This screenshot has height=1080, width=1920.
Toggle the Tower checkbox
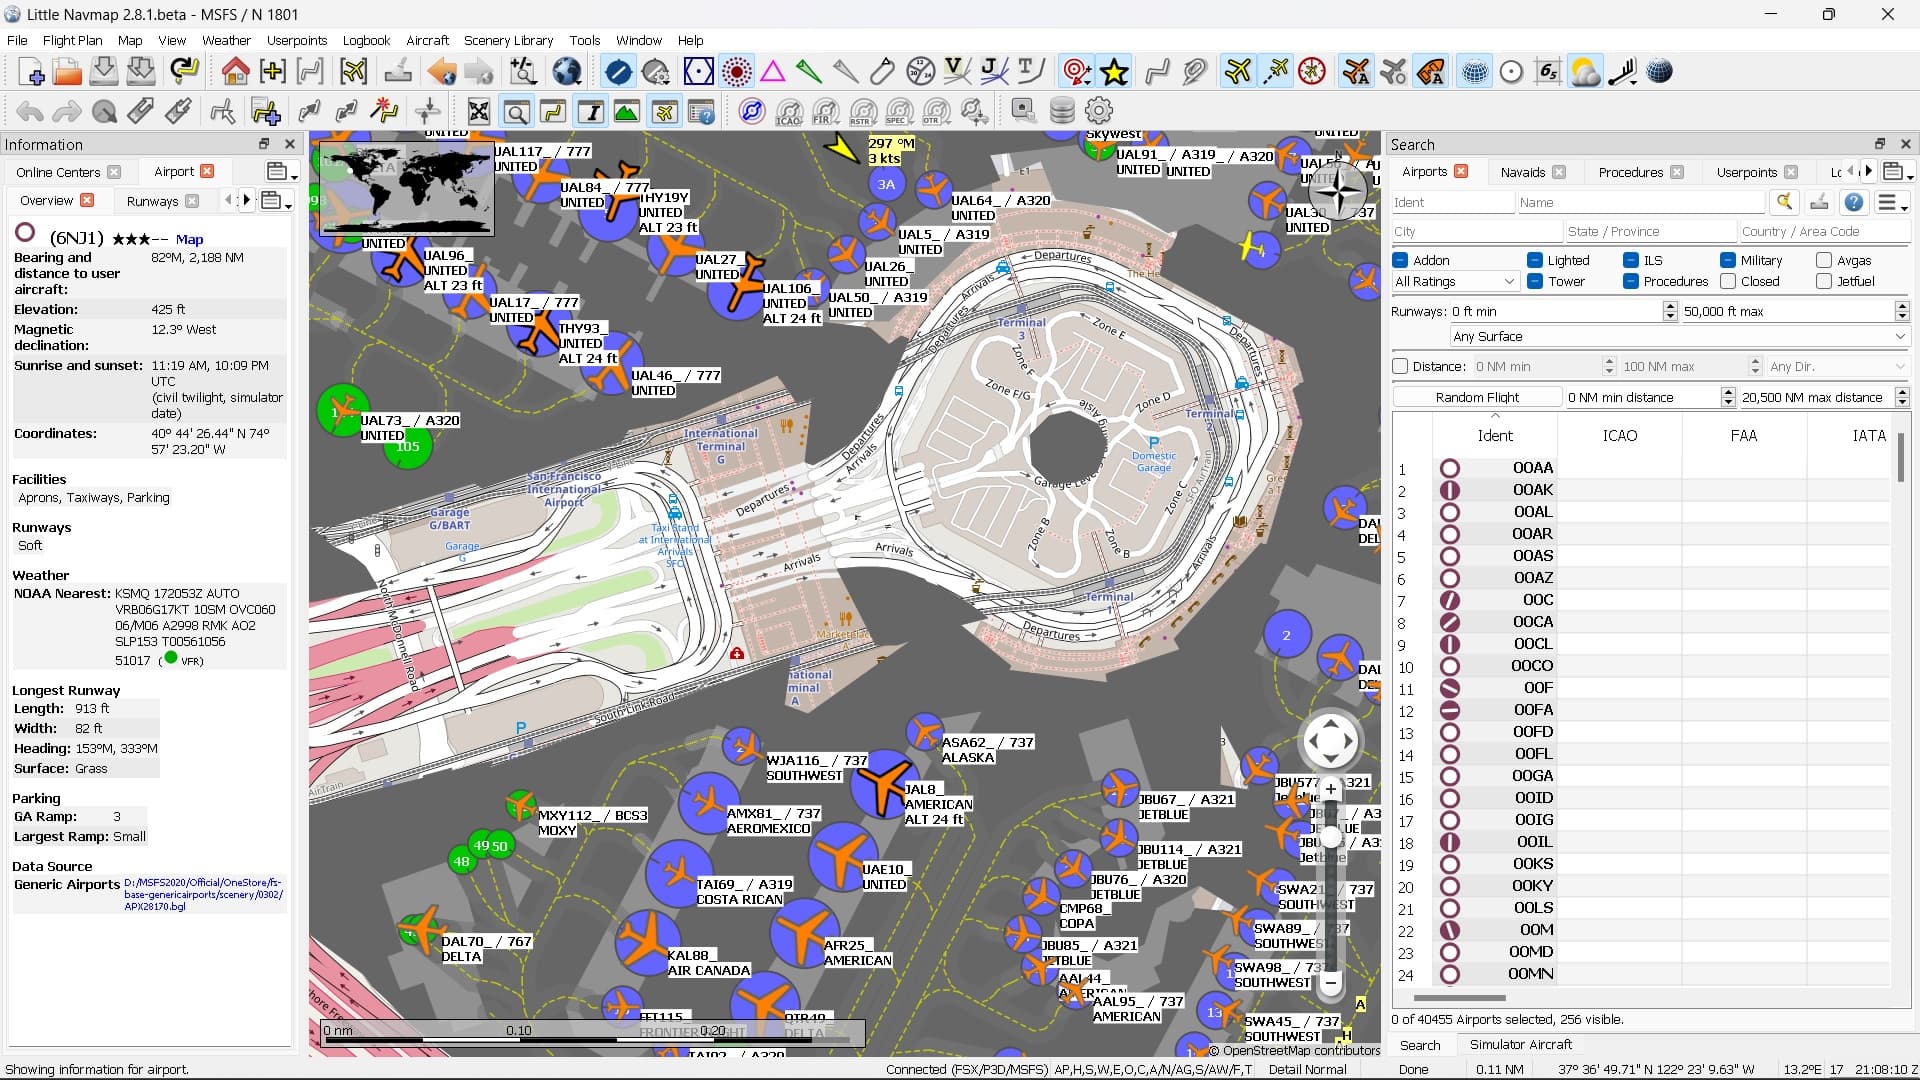[1534, 281]
